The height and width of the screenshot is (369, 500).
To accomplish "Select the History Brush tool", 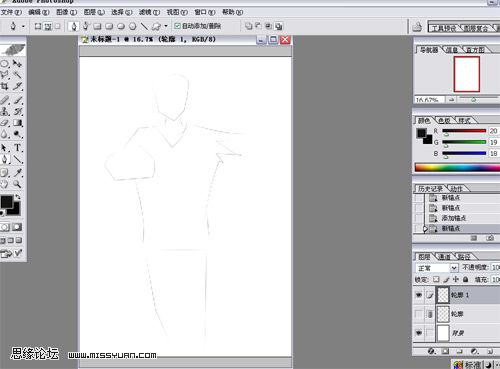I will coord(17,111).
